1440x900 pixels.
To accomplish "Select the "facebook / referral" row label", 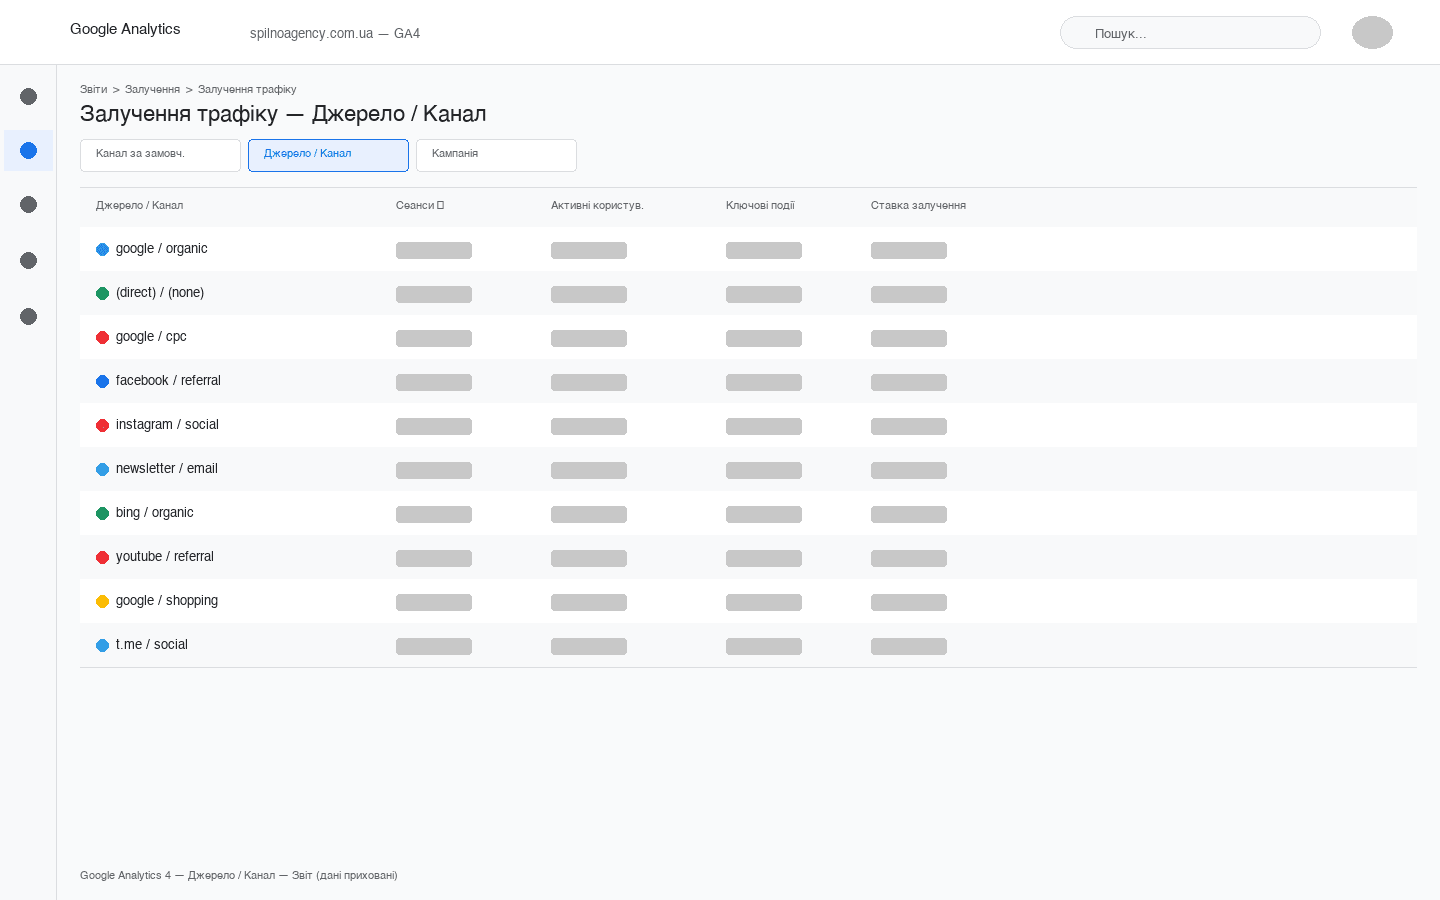I will click(x=168, y=381).
